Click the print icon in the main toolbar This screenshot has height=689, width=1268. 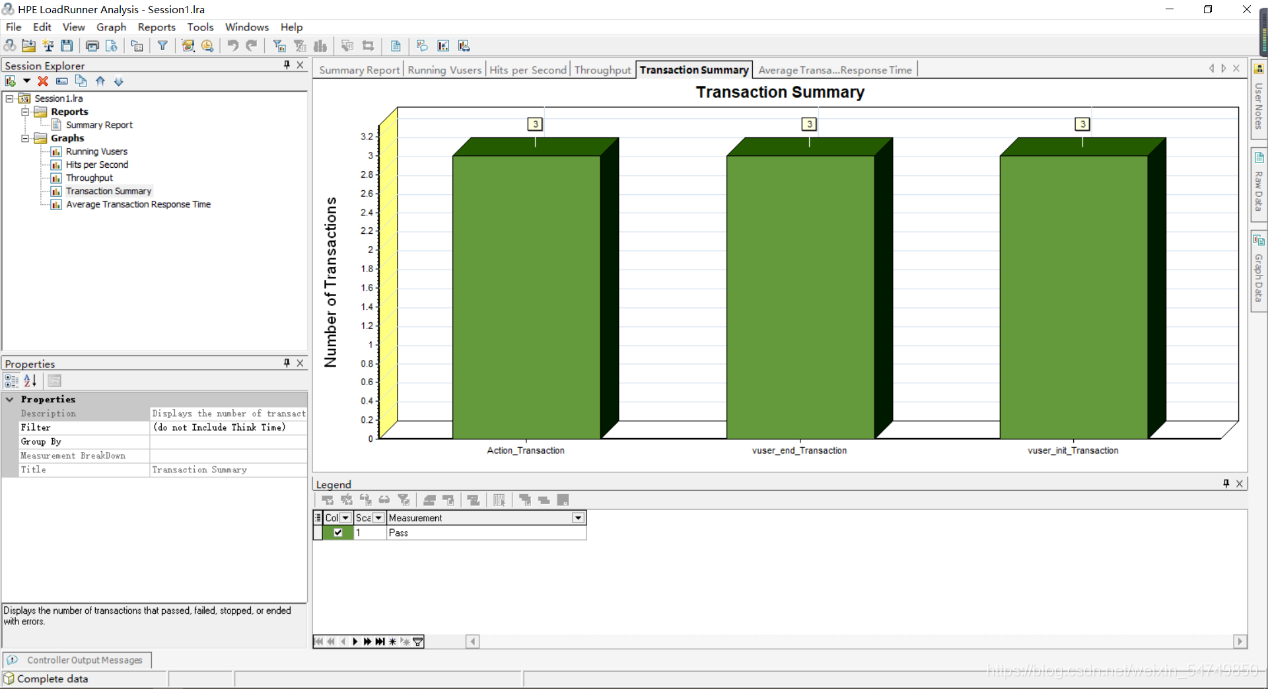point(92,46)
